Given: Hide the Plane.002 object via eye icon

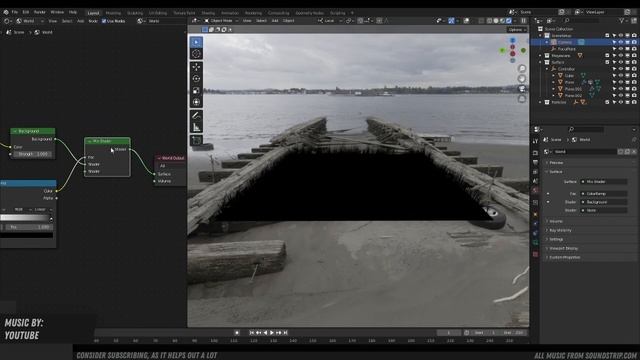Looking at the screenshot, I should pos(621,96).
